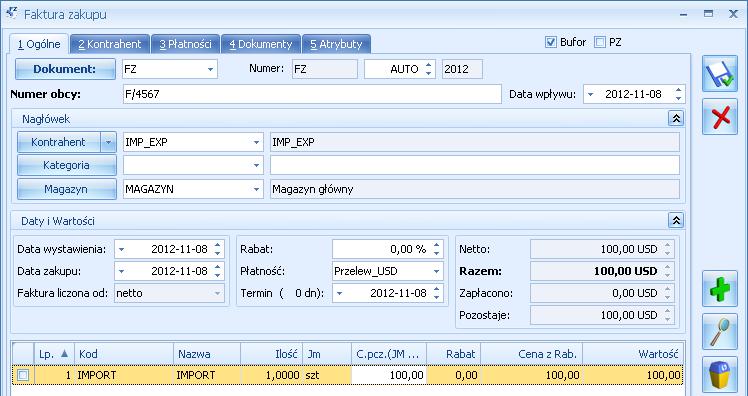Open the Kategoria dropdown

(256, 165)
